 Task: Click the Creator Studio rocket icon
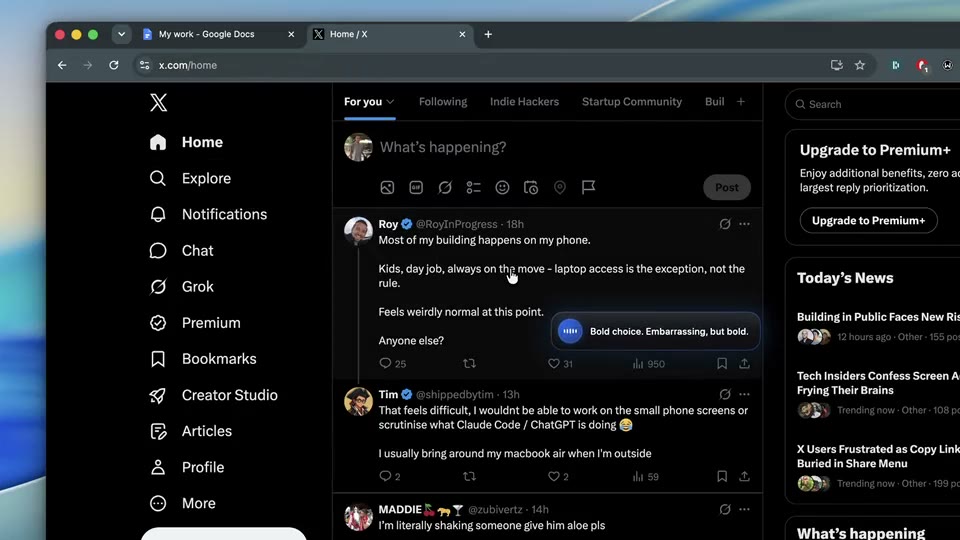(x=158, y=395)
